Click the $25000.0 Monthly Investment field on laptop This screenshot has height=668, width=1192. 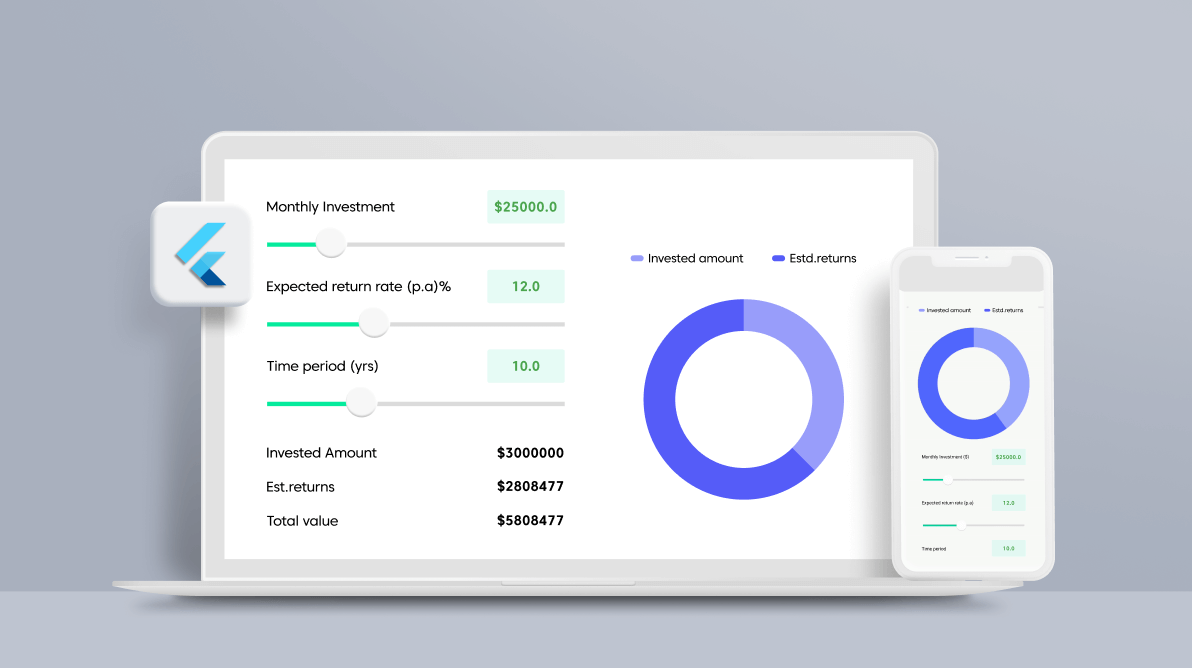point(526,207)
